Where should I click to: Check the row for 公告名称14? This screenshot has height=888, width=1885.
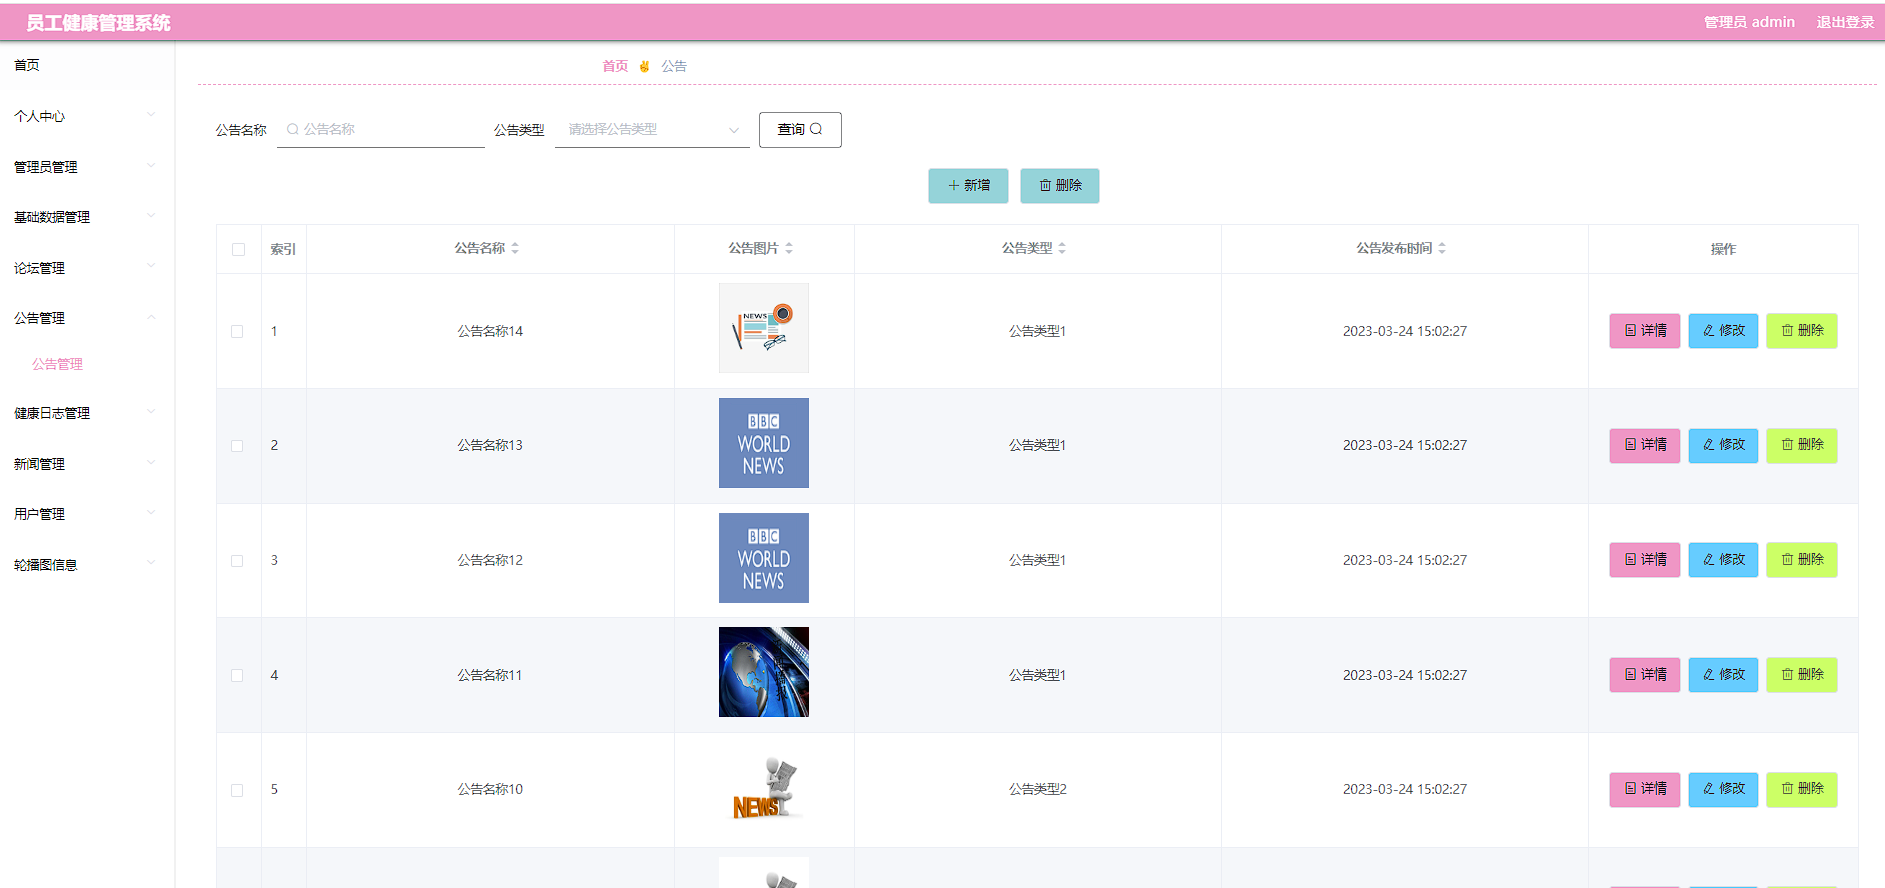237,331
